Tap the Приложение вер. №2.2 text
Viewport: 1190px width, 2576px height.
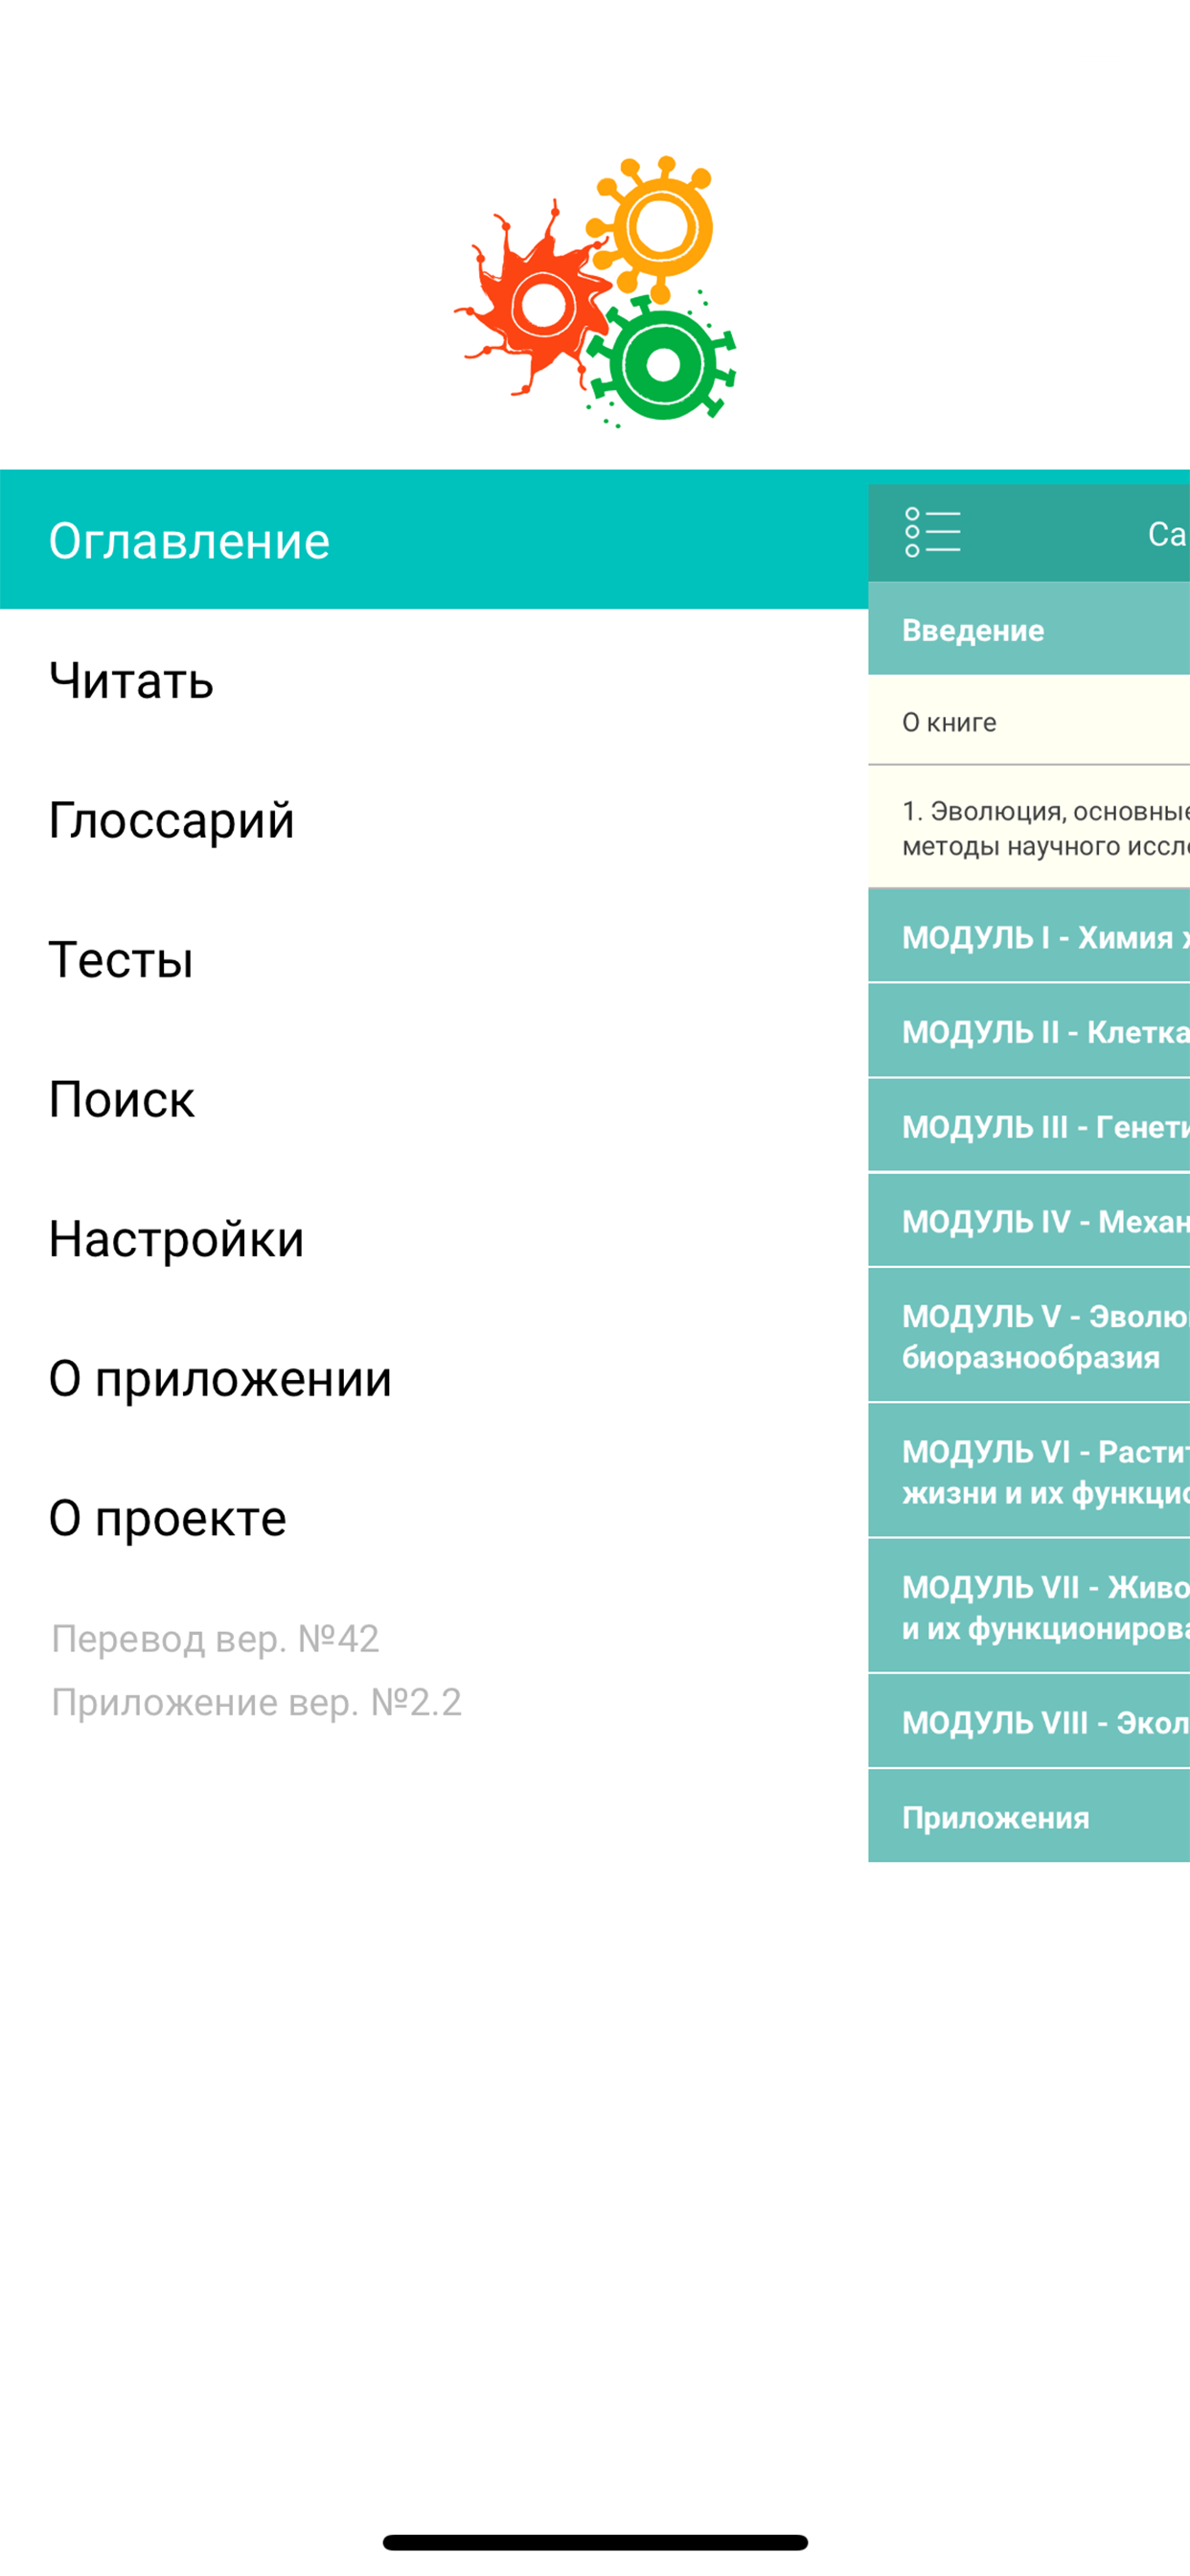(256, 1702)
